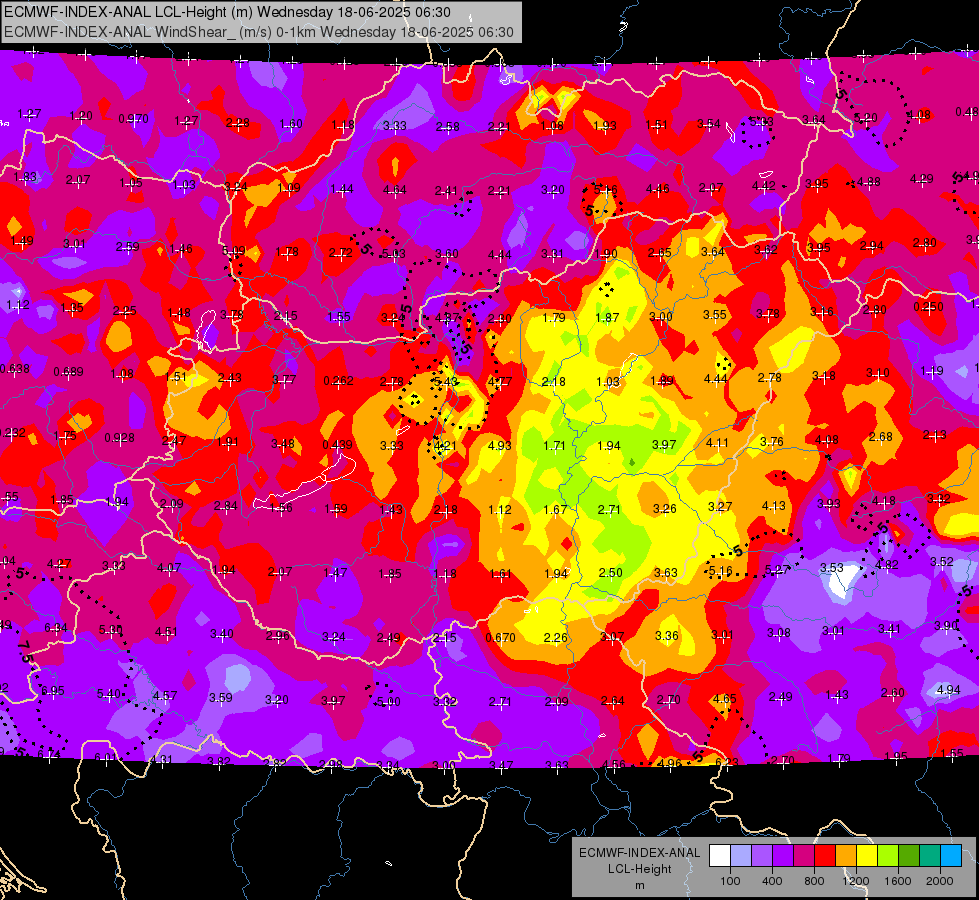Click the wind shear value 1.12 on orange area
Viewport: 979px width, 900px height.
click(500, 510)
